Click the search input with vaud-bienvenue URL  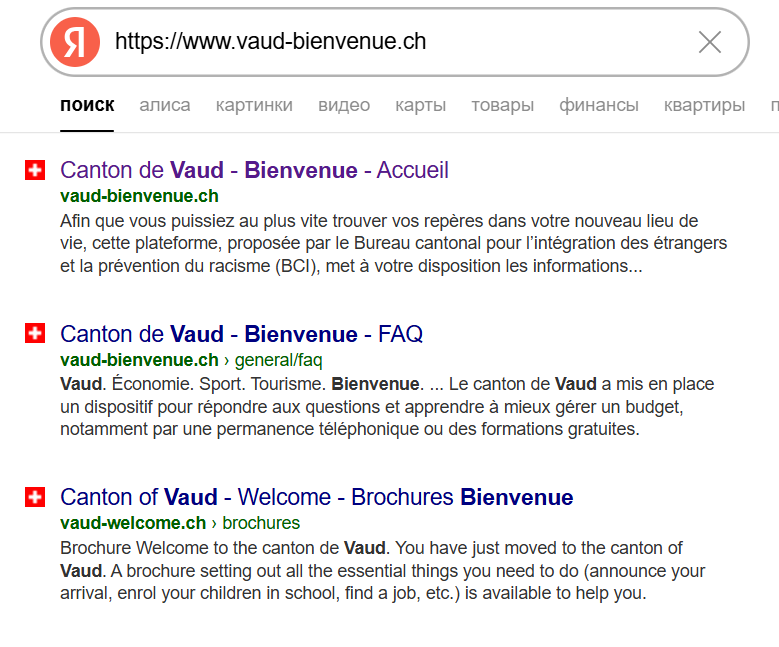400,42
